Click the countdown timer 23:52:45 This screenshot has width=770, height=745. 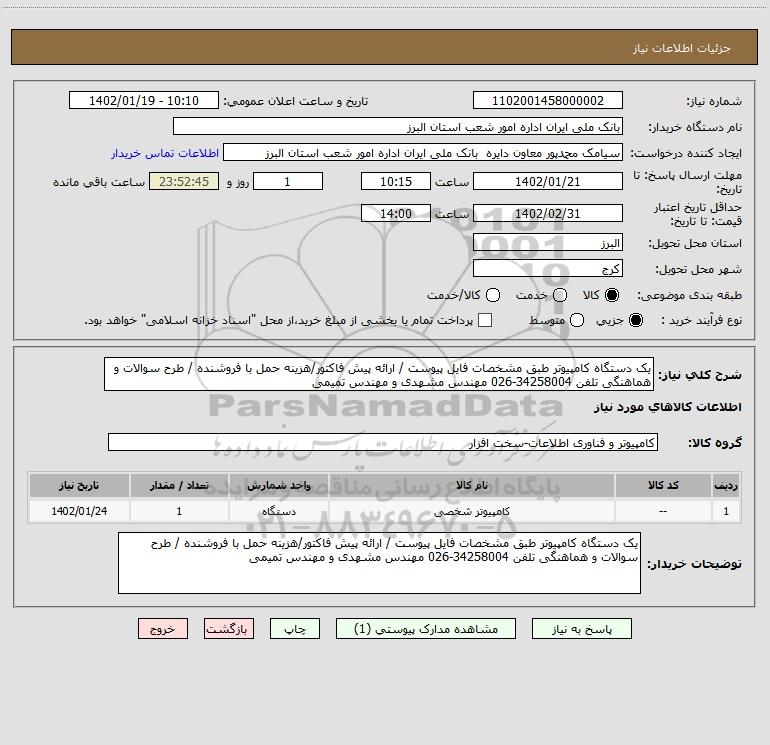(184, 181)
